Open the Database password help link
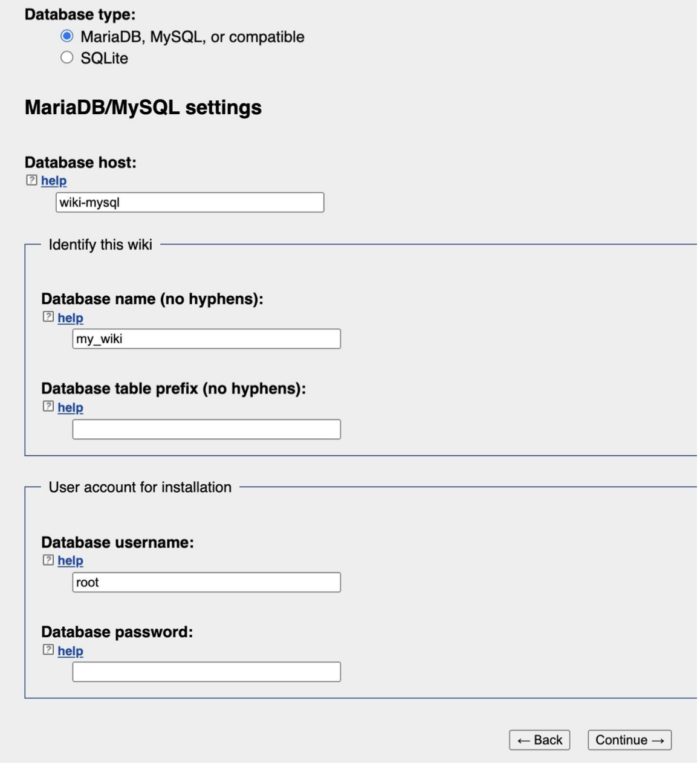Viewport: 700px width, 764px height. (70, 650)
